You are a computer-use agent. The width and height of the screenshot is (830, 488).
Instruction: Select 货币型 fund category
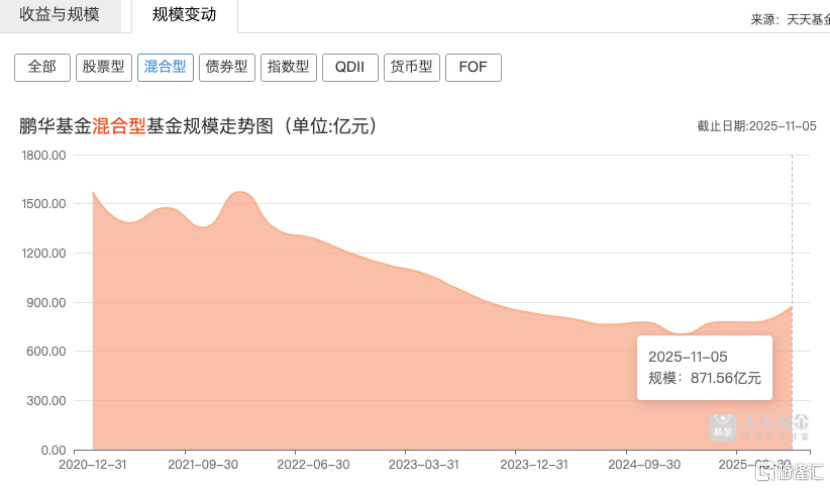coord(411,67)
